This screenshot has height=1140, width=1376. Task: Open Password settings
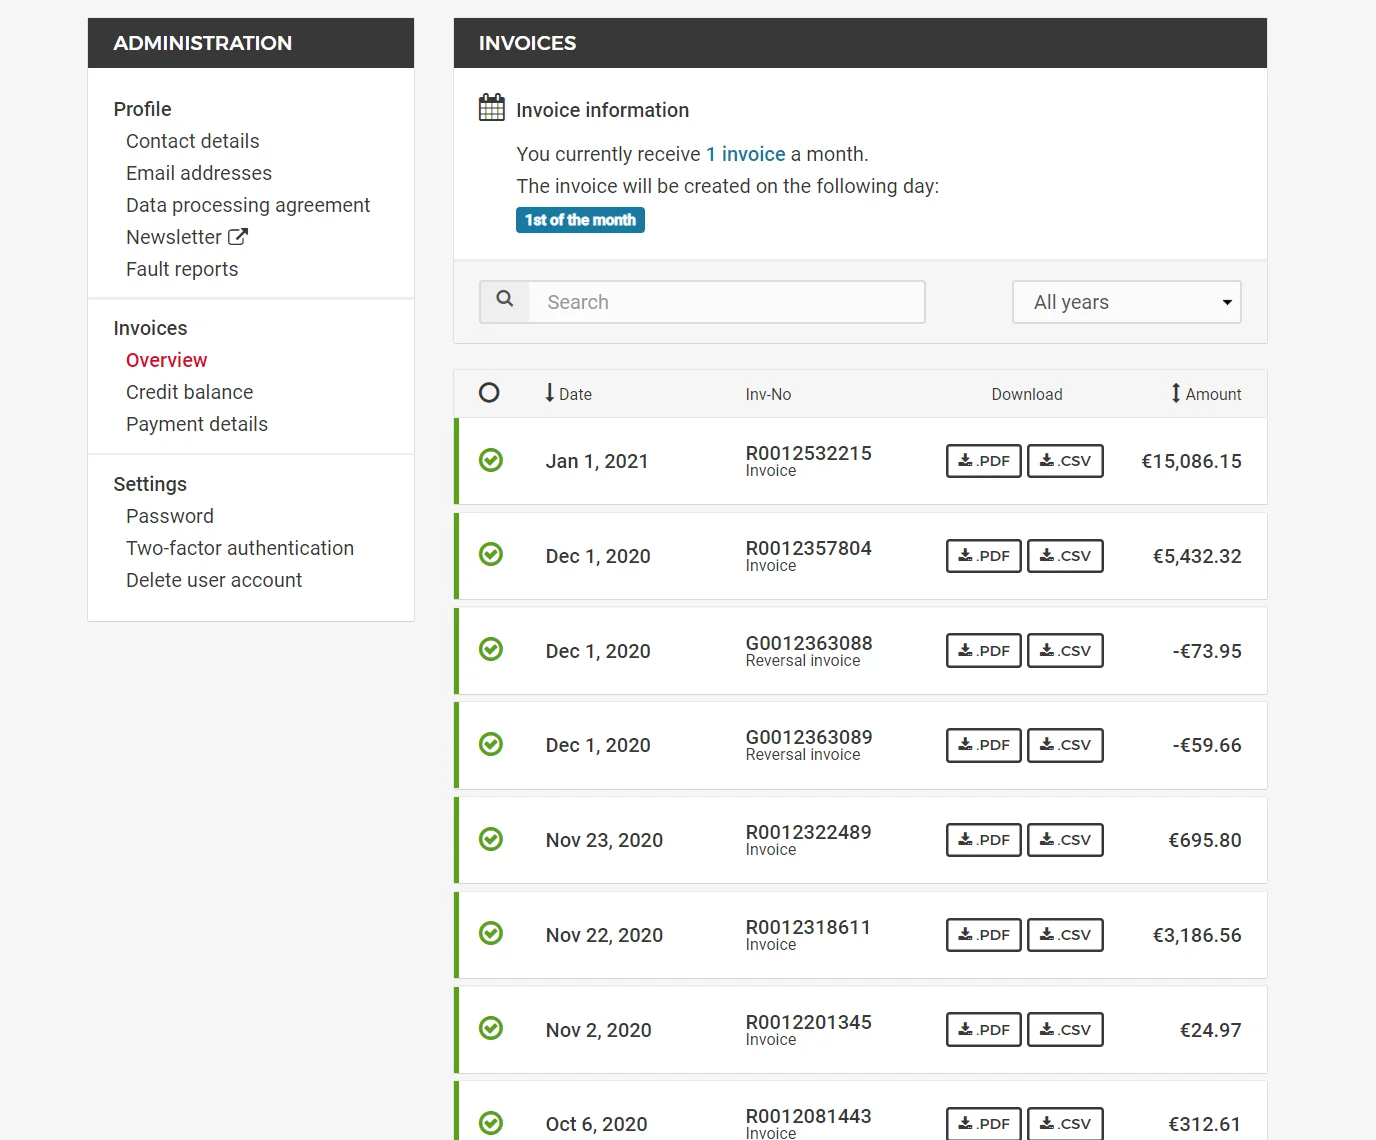pyautogui.click(x=170, y=516)
